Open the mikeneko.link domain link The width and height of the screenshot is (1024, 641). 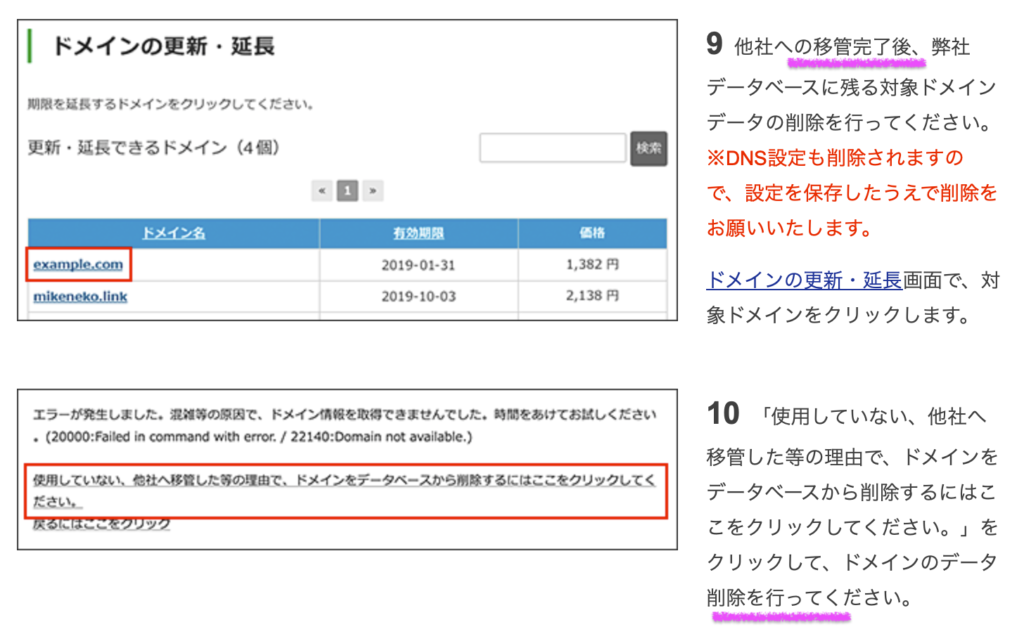click(x=80, y=297)
